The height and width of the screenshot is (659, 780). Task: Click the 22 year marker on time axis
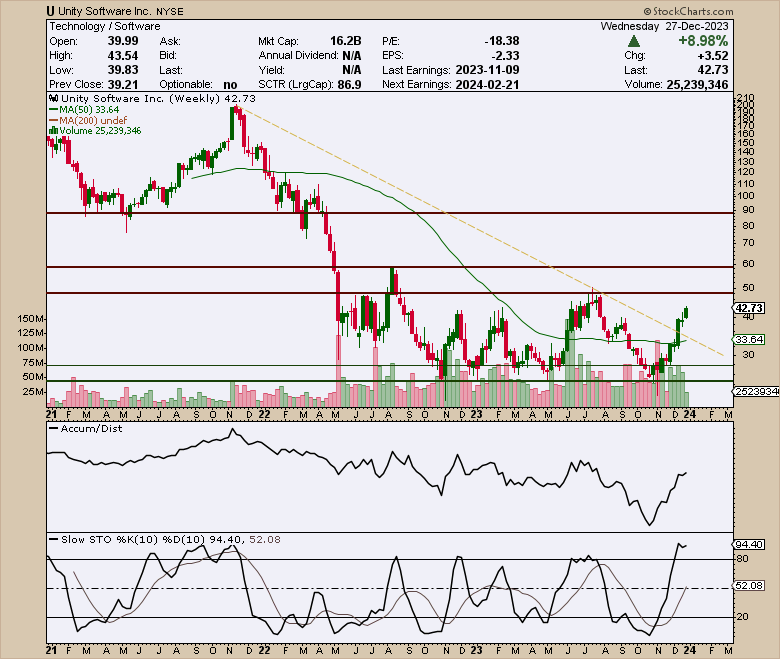tap(264, 413)
